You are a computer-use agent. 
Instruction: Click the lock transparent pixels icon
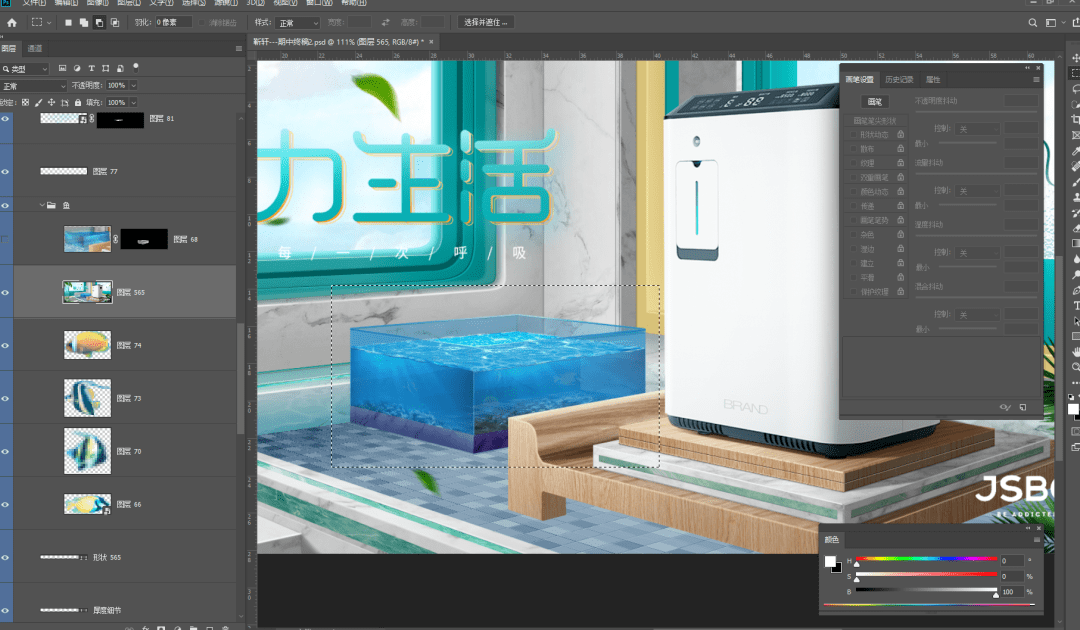[x=25, y=103]
